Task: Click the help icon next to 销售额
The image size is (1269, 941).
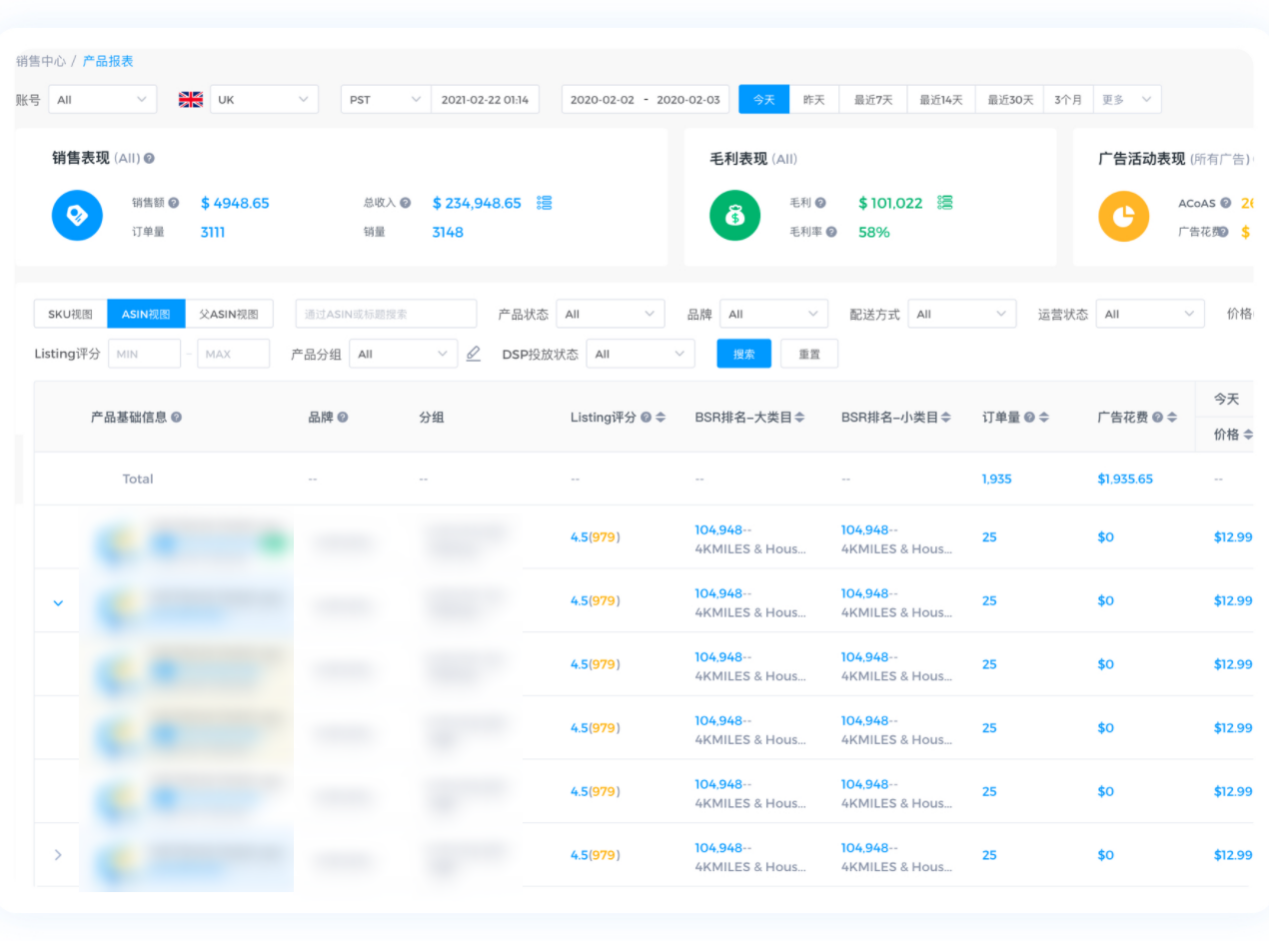Action: pyautogui.click(x=174, y=203)
